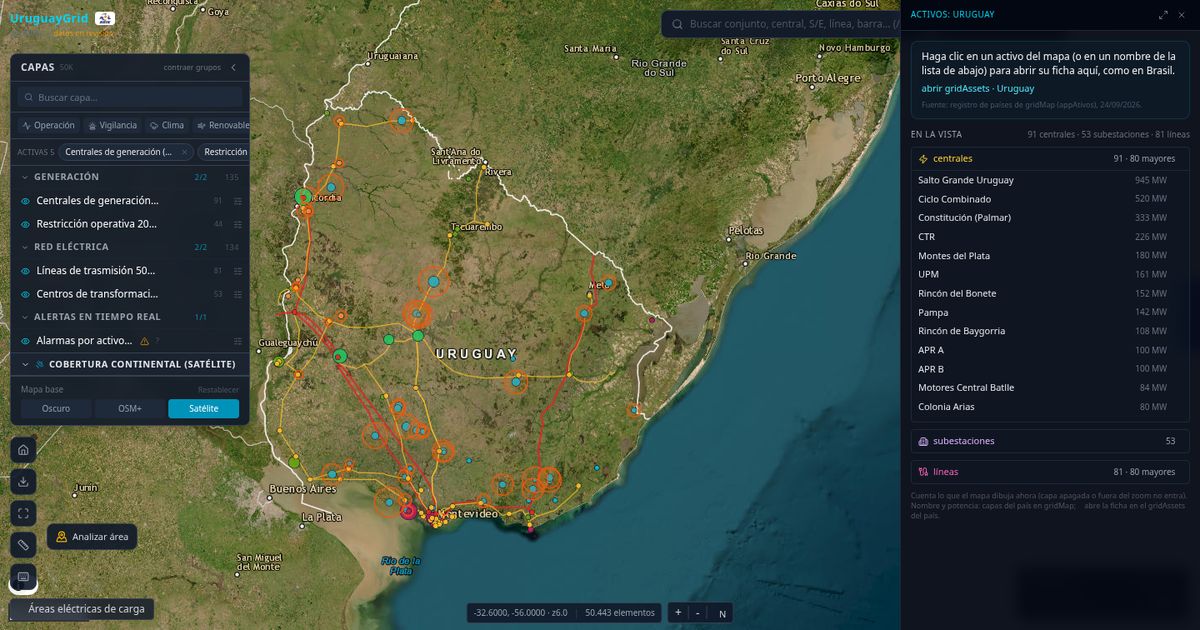
Task: Expand the líneas section
Action: point(1050,472)
